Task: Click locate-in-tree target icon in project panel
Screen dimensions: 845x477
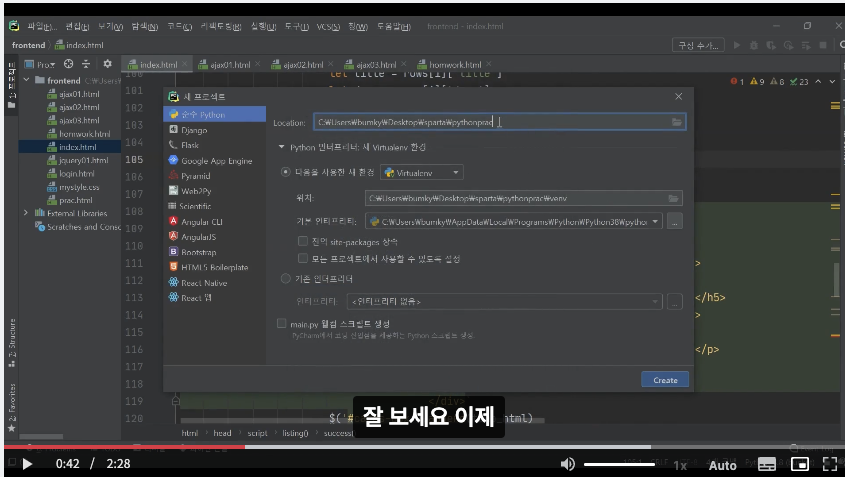Action: click(68, 64)
